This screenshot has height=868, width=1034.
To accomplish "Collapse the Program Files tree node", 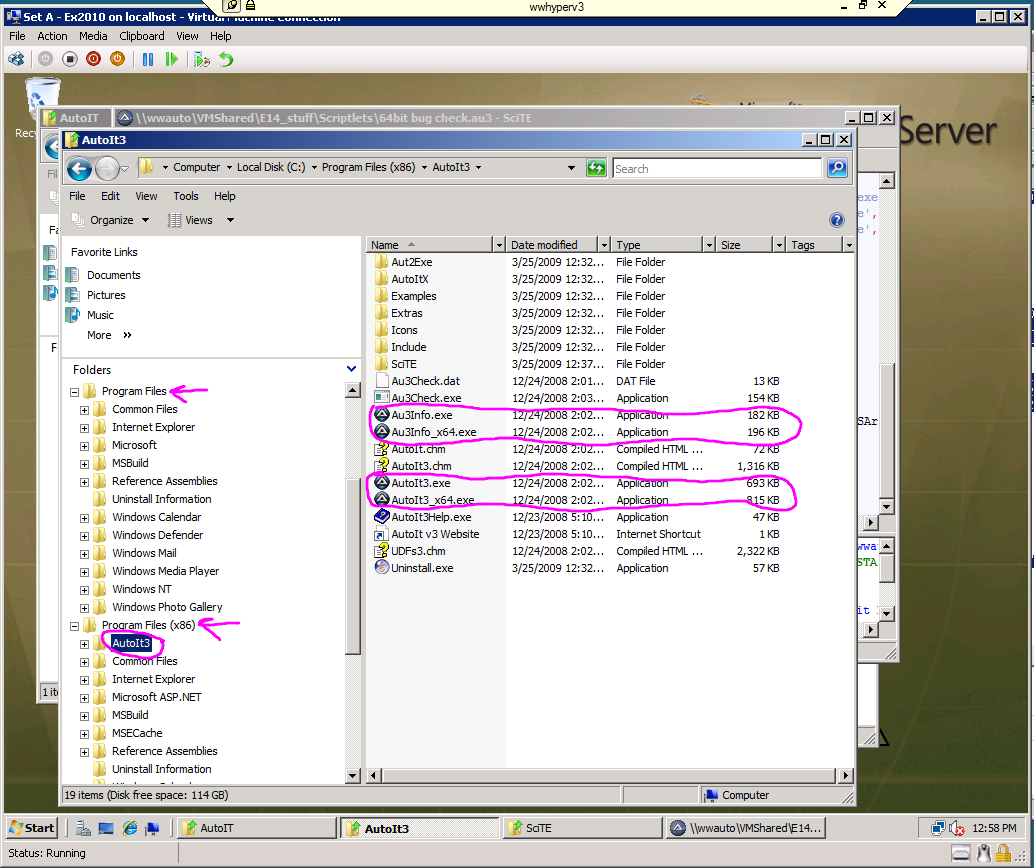I will coord(75,392).
